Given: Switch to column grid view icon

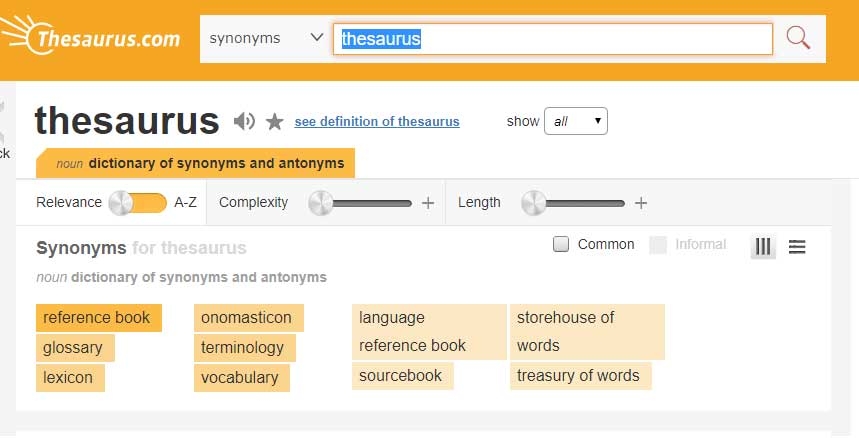Looking at the screenshot, I should (764, 246).
